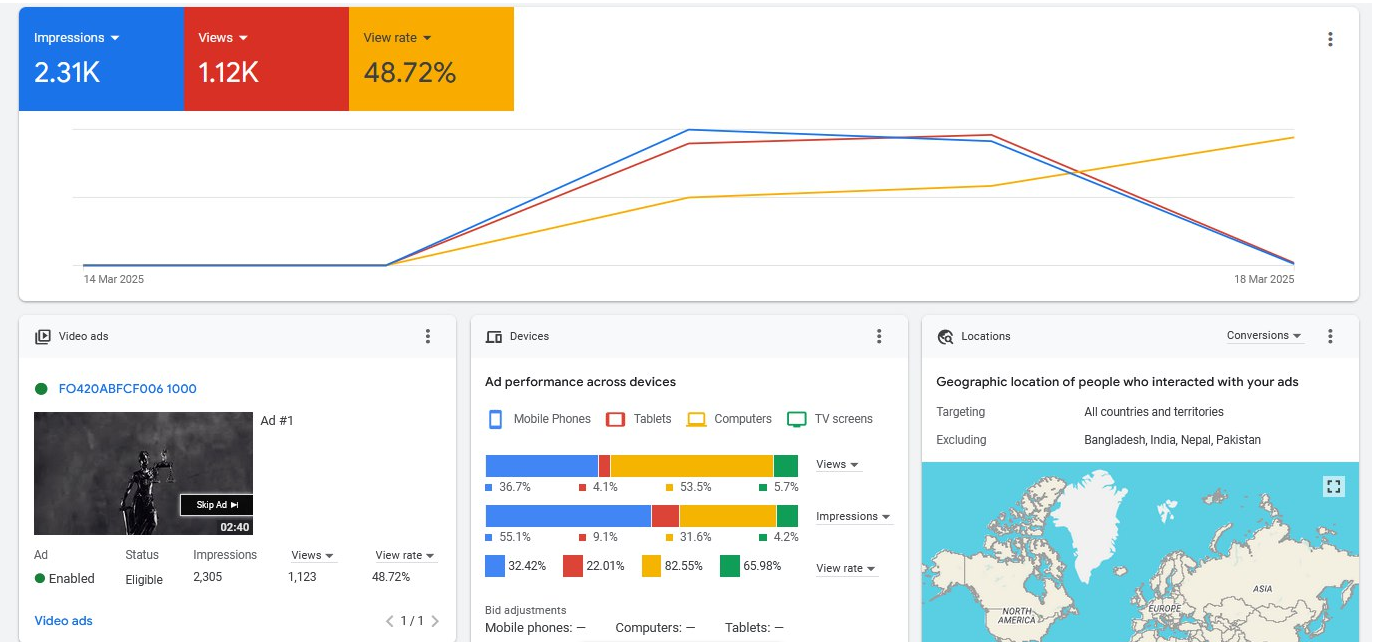The width and height of the screenshot is (1374, 642).
Task: Expand the map to fullscreen
Action: click(1333, 486)
